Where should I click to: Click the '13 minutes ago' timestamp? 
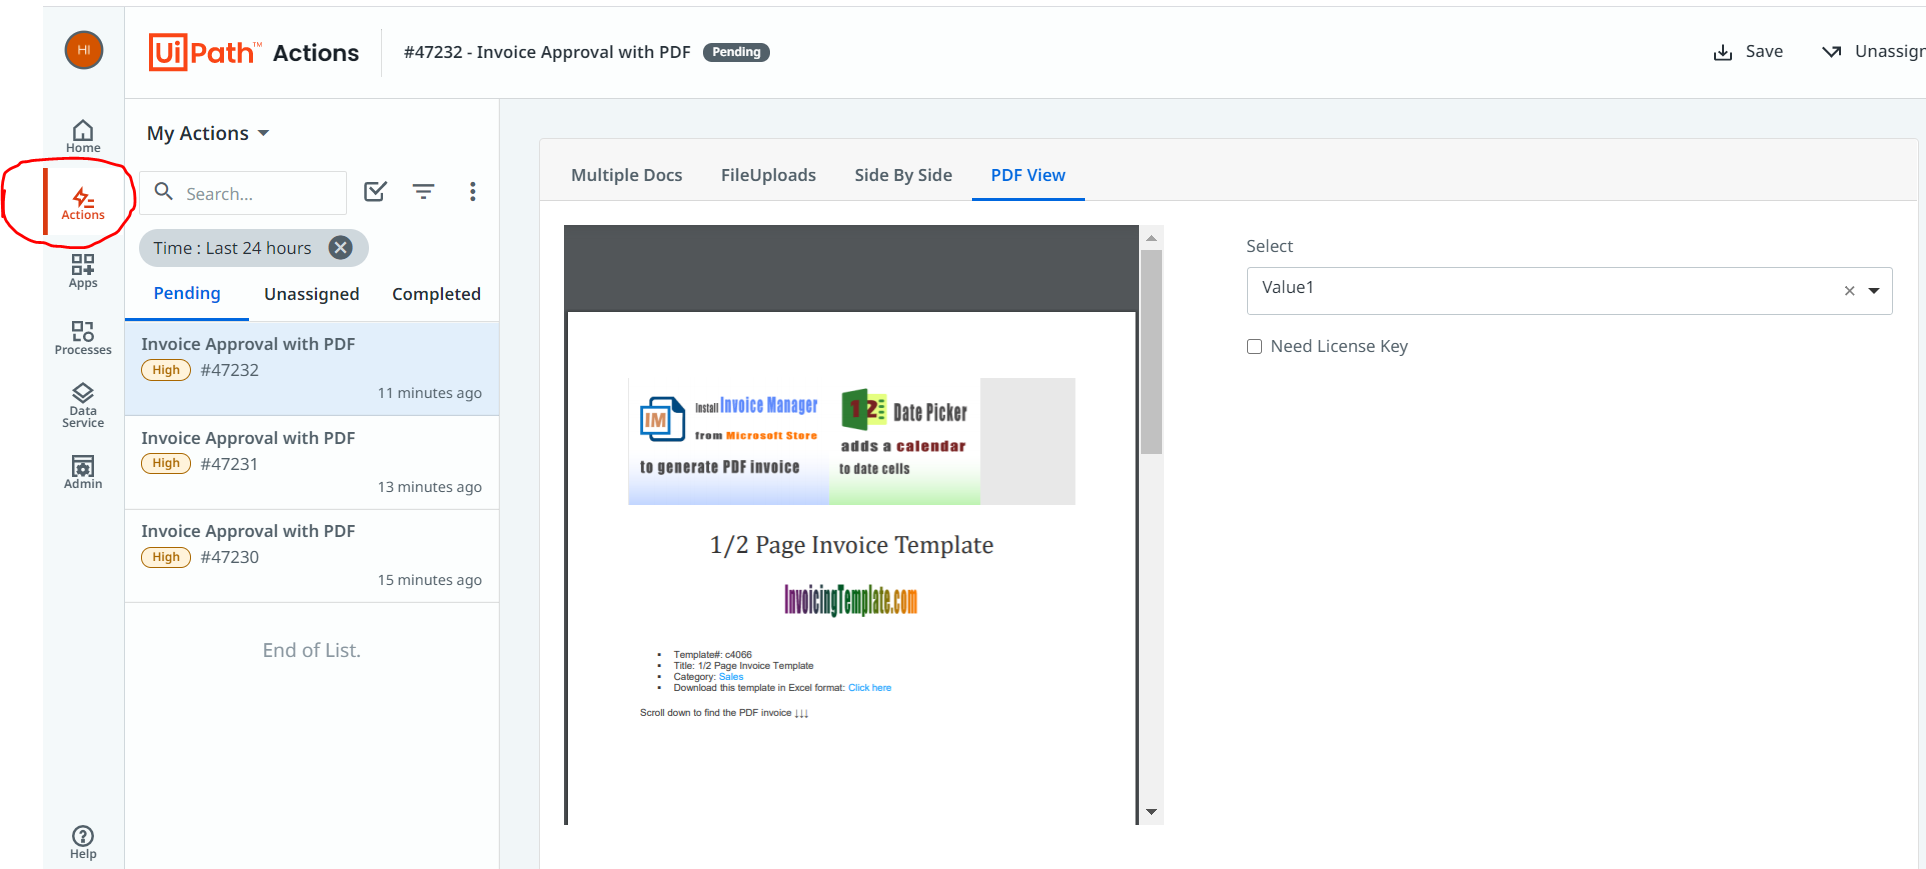click(430, 487)
